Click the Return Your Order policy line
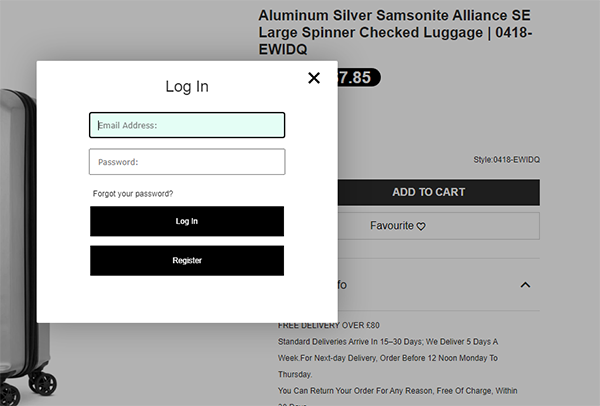The image size is (600, 406). 398,391
